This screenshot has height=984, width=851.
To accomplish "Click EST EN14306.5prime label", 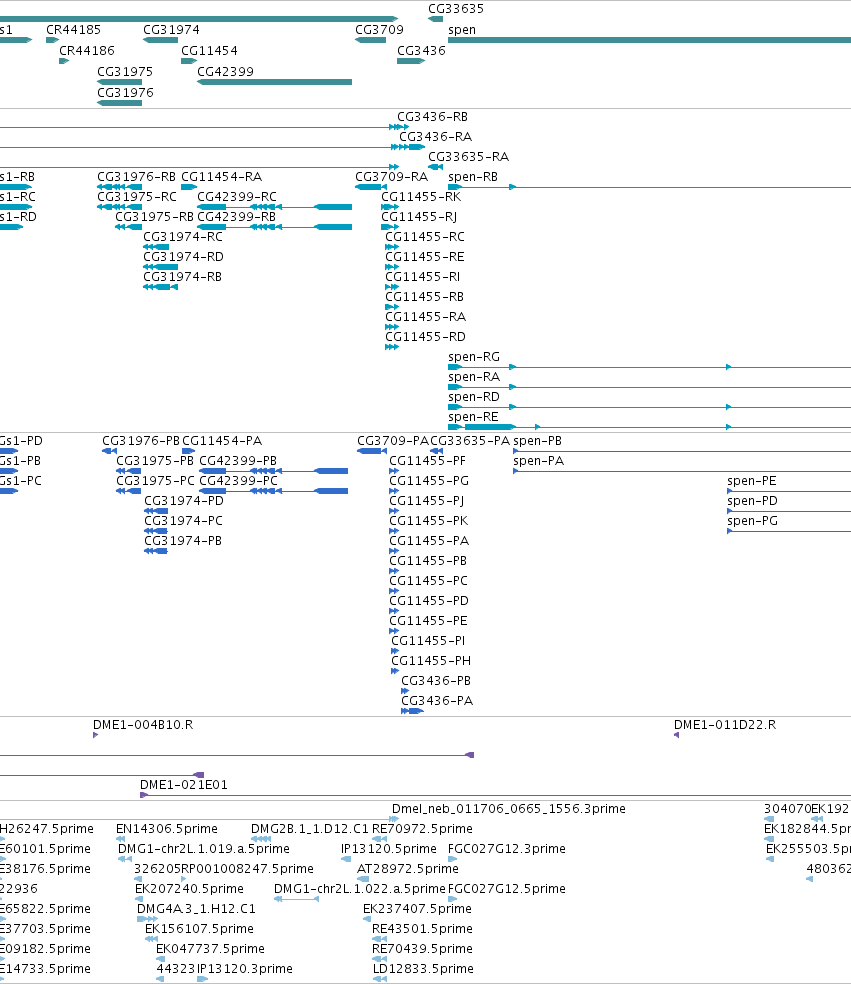I will [167, 829].
